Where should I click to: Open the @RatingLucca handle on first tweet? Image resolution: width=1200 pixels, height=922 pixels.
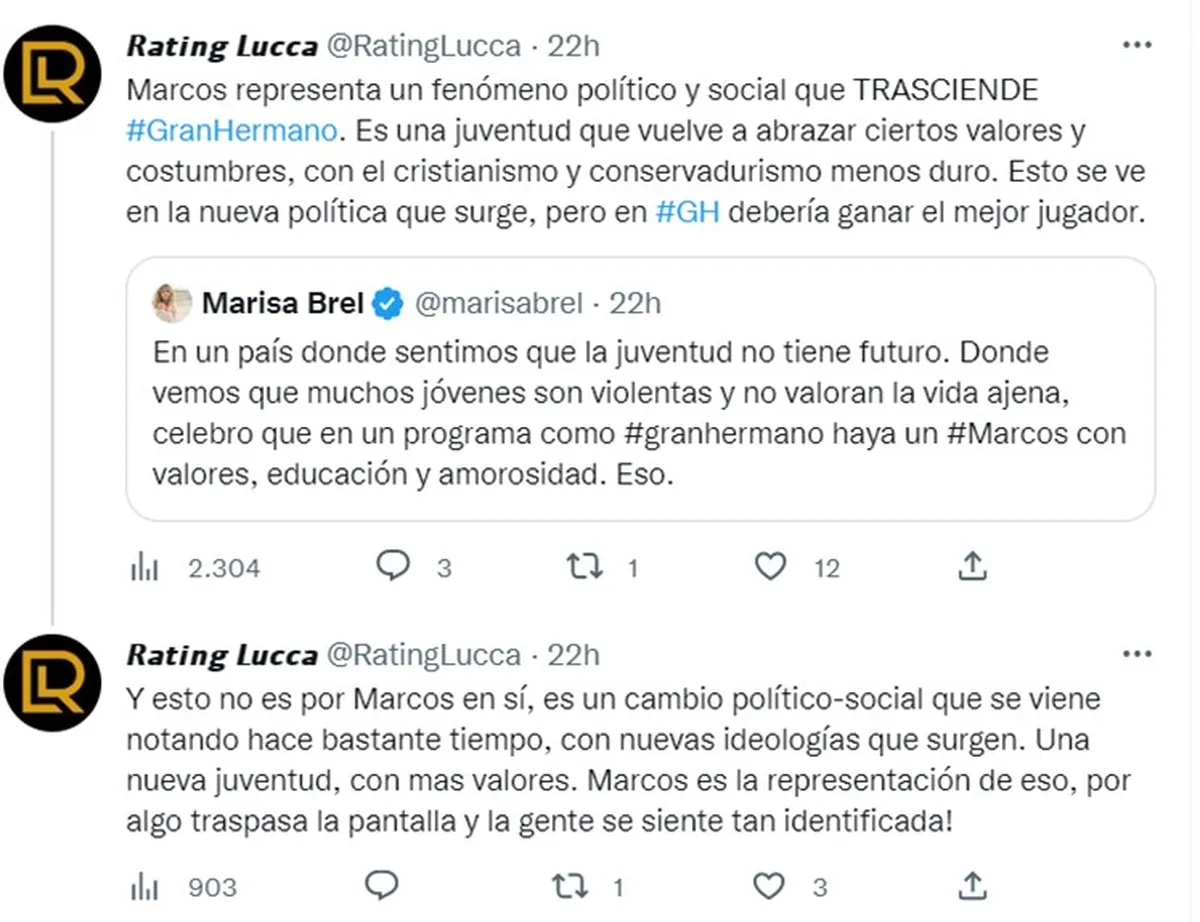point(424,46)
